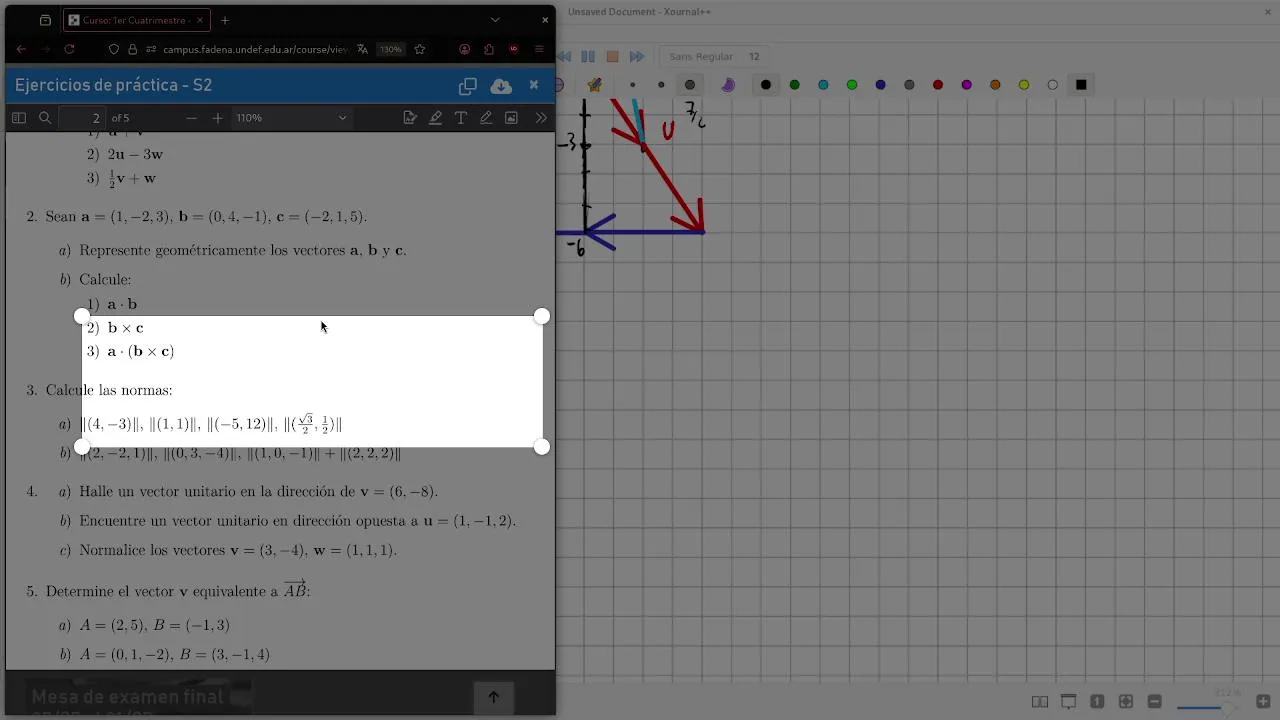Pick the red color swatch
Image resolution: width=1280 pixels, height=720 pixels.
tap(938, 85)
